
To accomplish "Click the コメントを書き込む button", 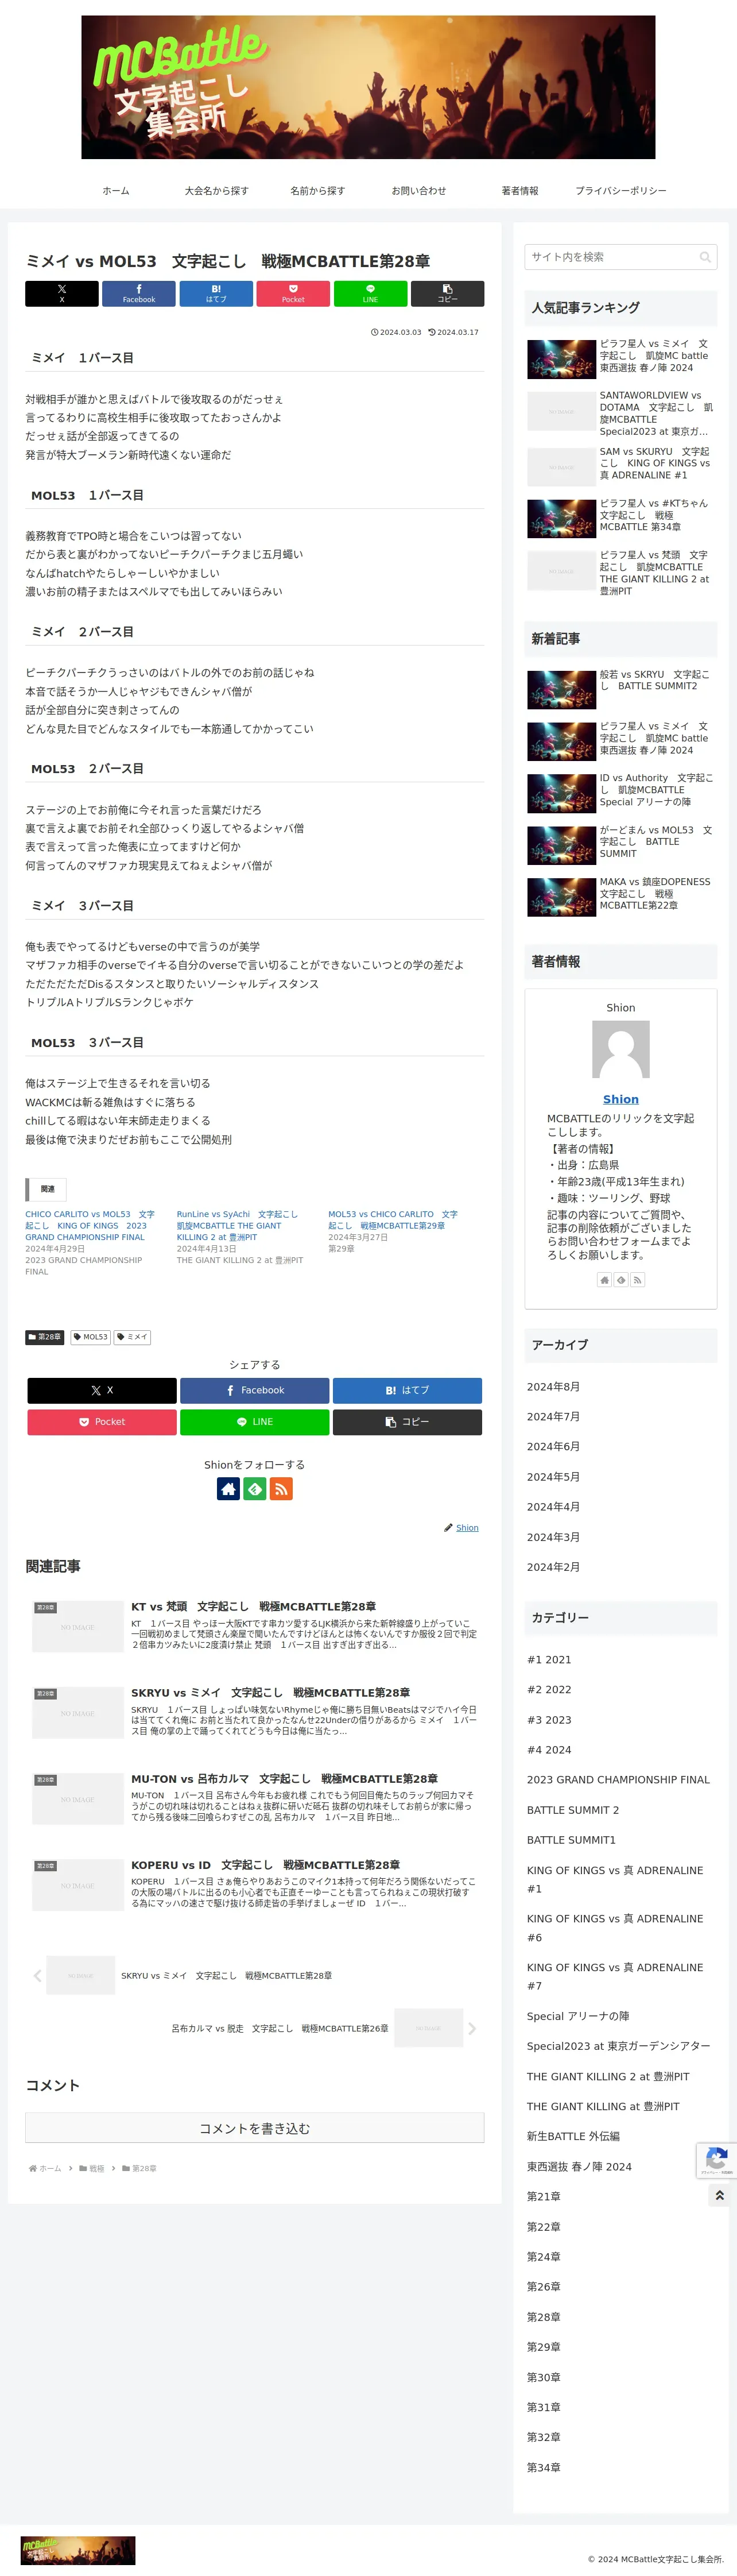I will point(255,2128).
